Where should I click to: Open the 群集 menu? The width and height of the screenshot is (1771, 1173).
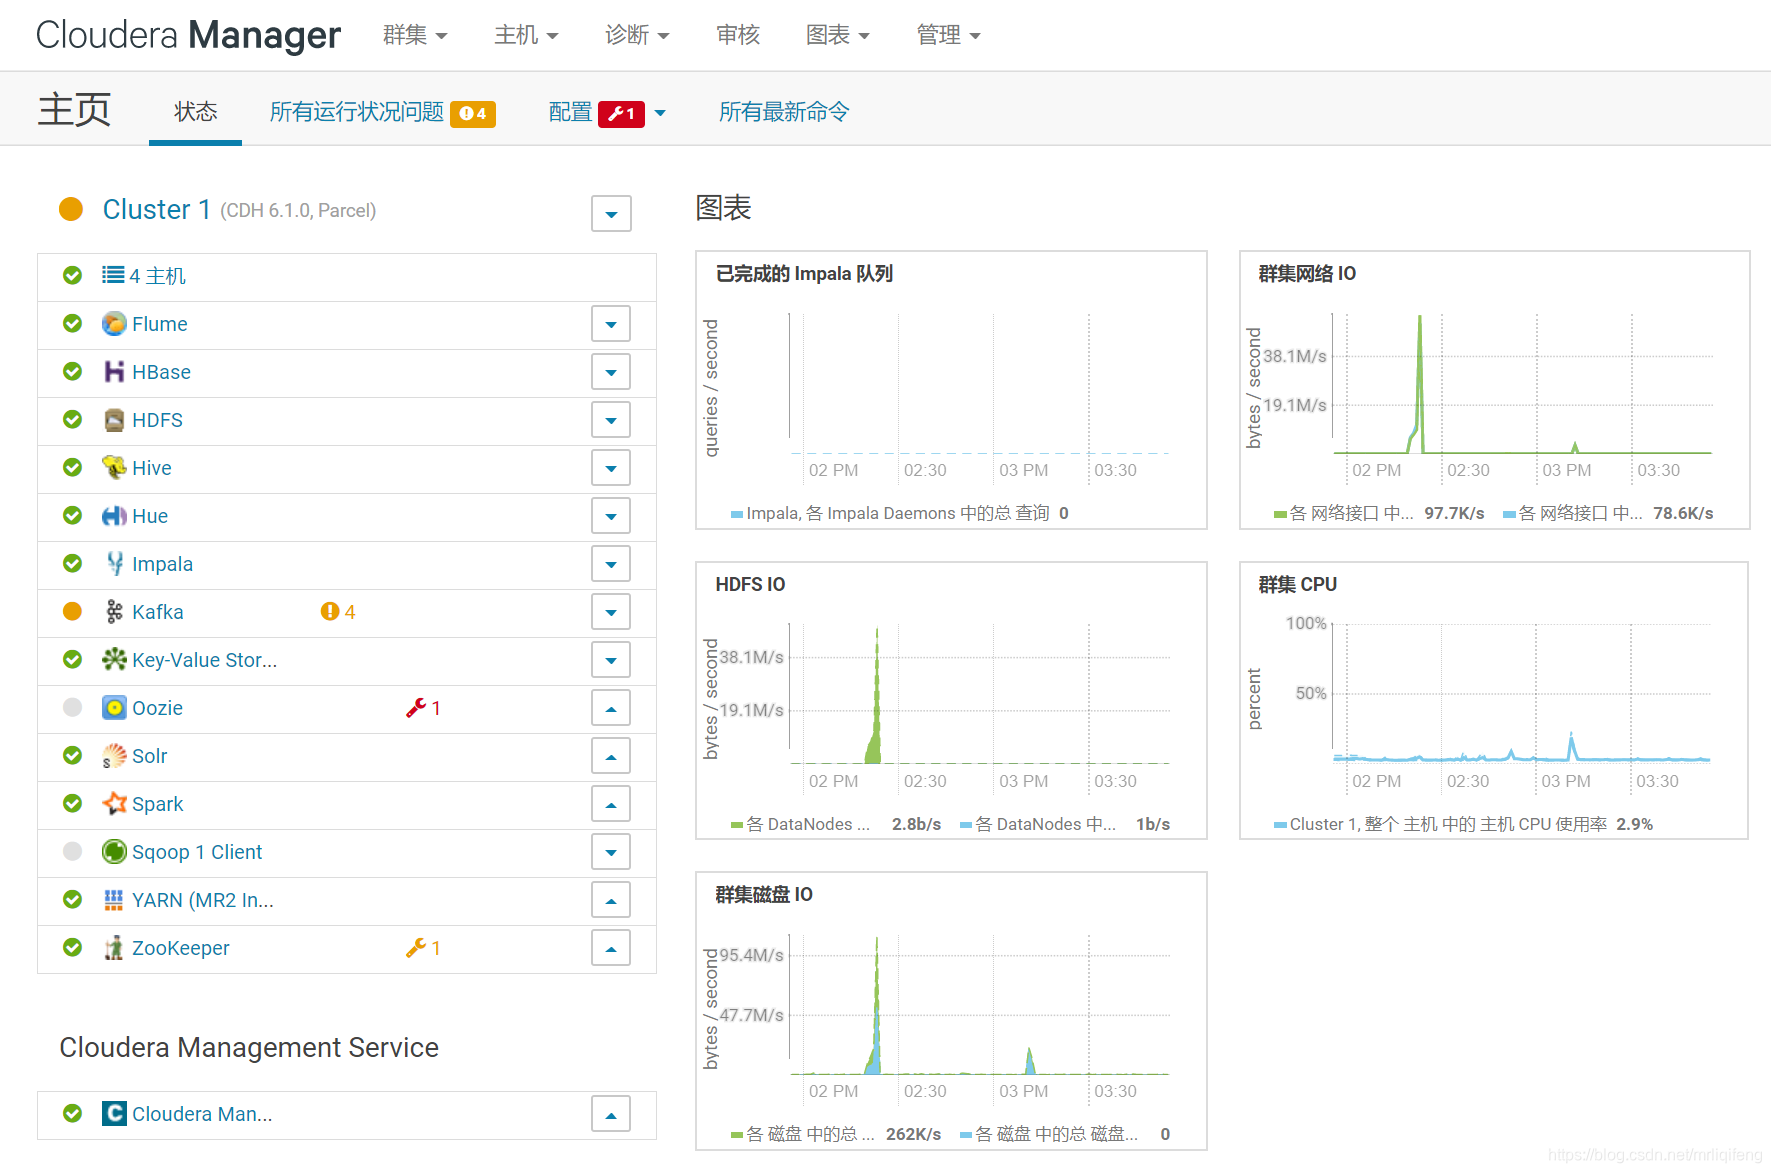pos(415,35)
